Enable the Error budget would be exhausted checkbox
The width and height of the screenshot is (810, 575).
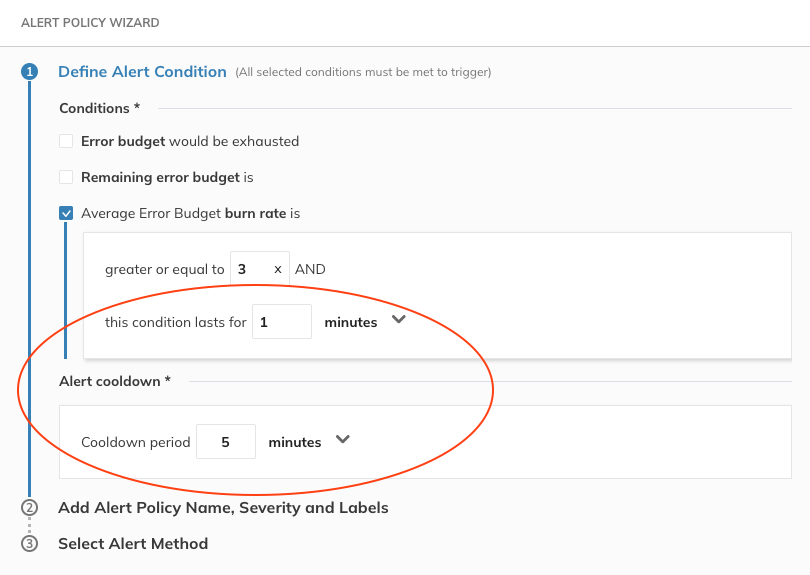(66, 141)
